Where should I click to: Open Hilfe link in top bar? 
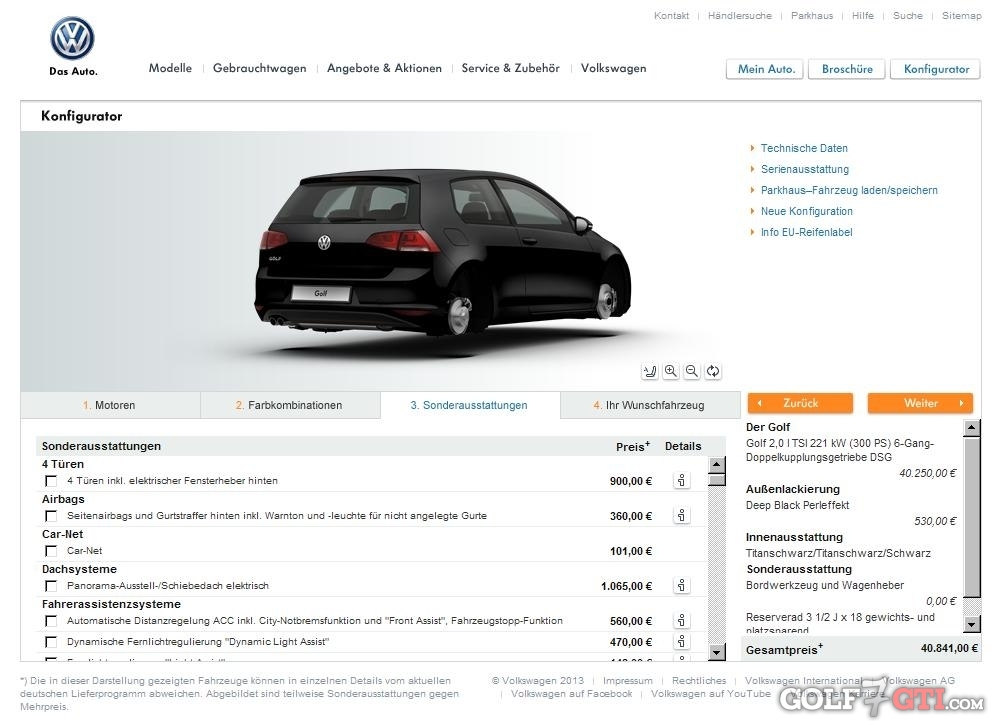[863, 16]
